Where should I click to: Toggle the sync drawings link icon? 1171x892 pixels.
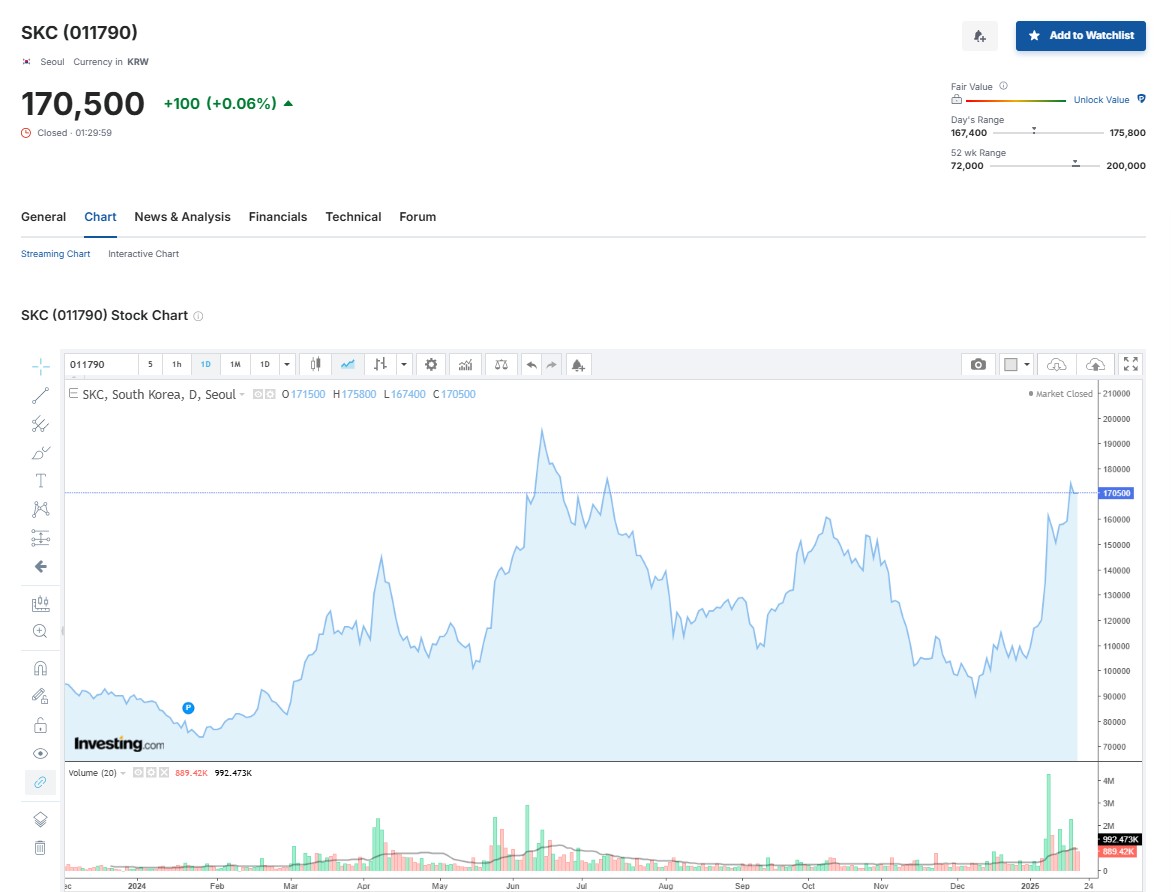(x=40, y=782)
